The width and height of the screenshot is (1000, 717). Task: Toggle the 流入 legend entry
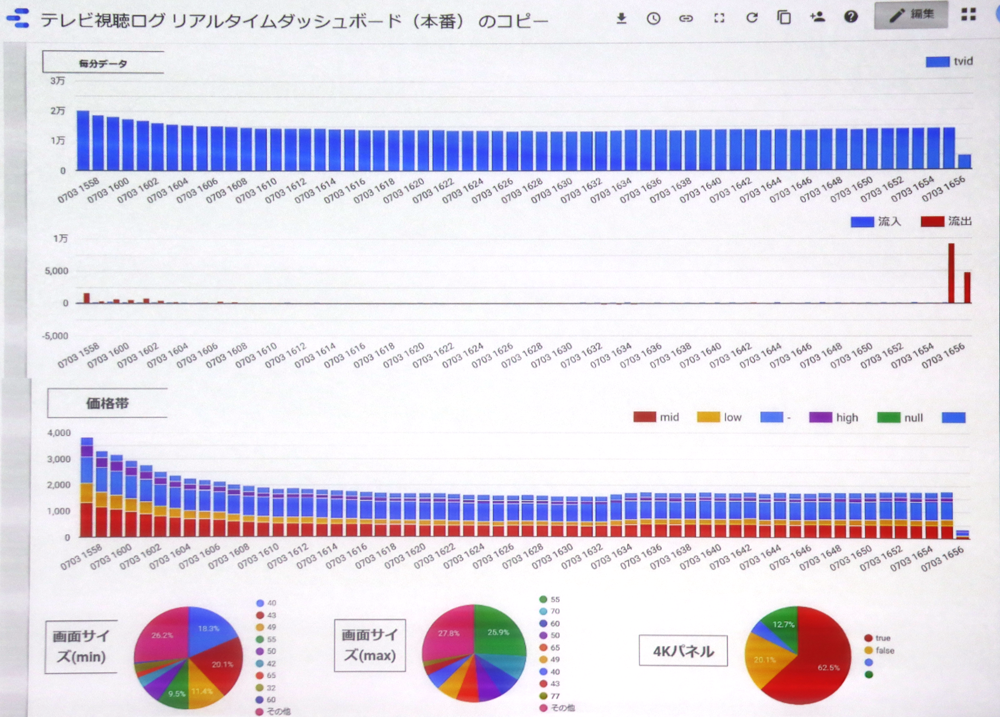(875, 221)
